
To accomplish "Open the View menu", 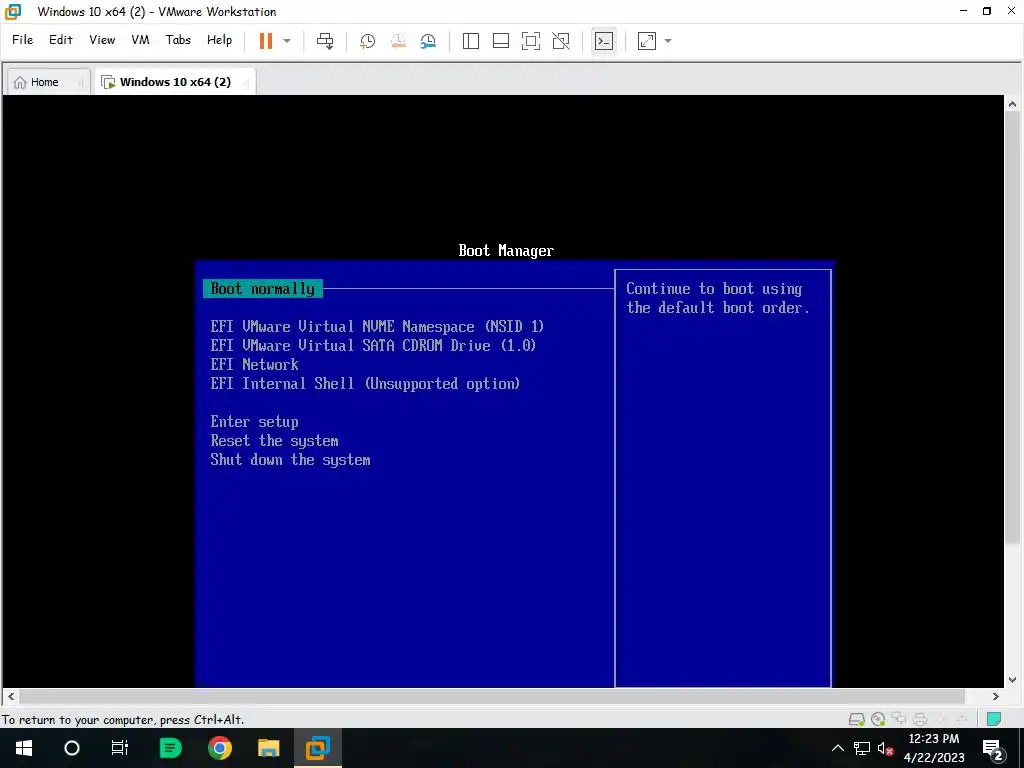I will [102, 40].
